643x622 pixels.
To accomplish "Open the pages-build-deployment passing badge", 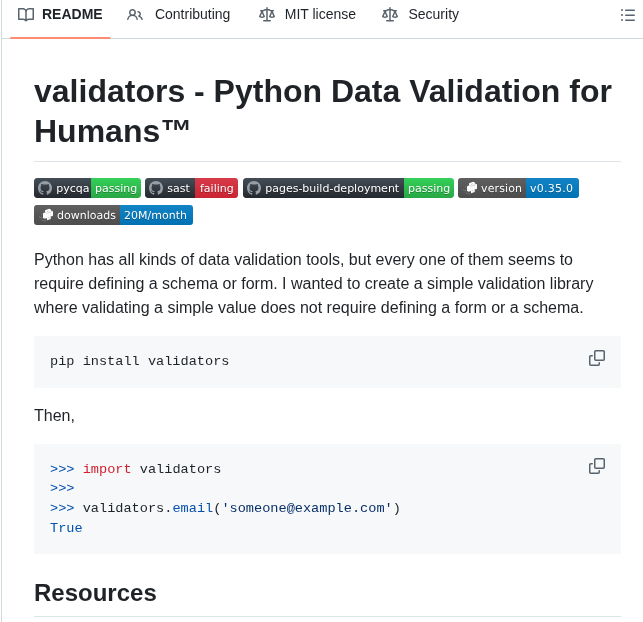I will [349, 188].
